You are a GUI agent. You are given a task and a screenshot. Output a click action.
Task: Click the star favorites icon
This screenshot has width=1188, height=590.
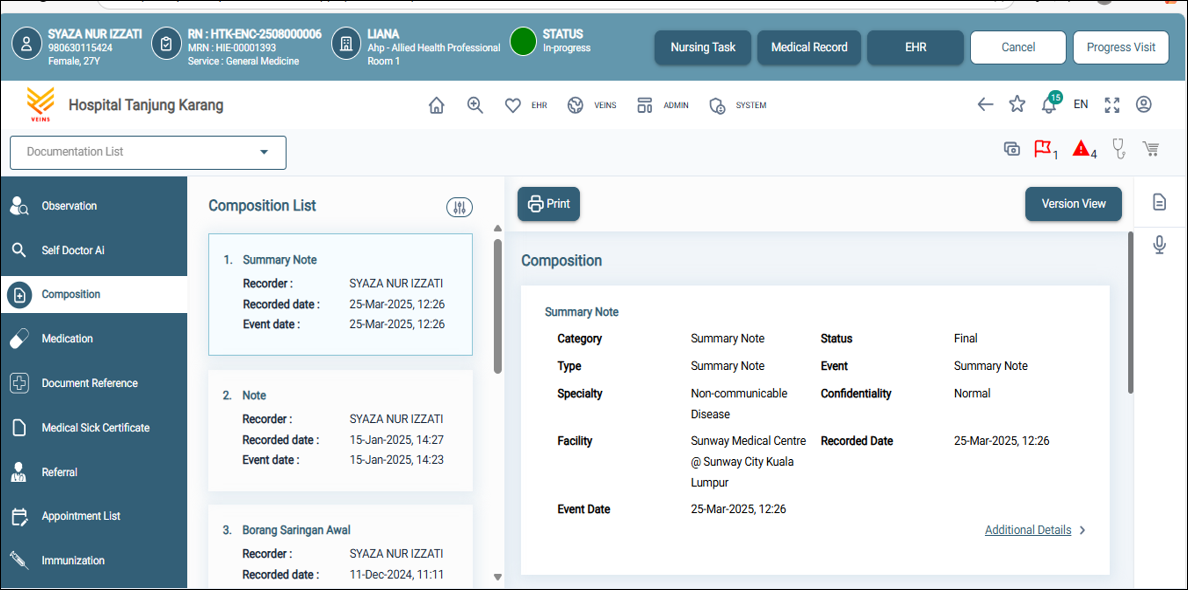click(x=1017, y=105)
